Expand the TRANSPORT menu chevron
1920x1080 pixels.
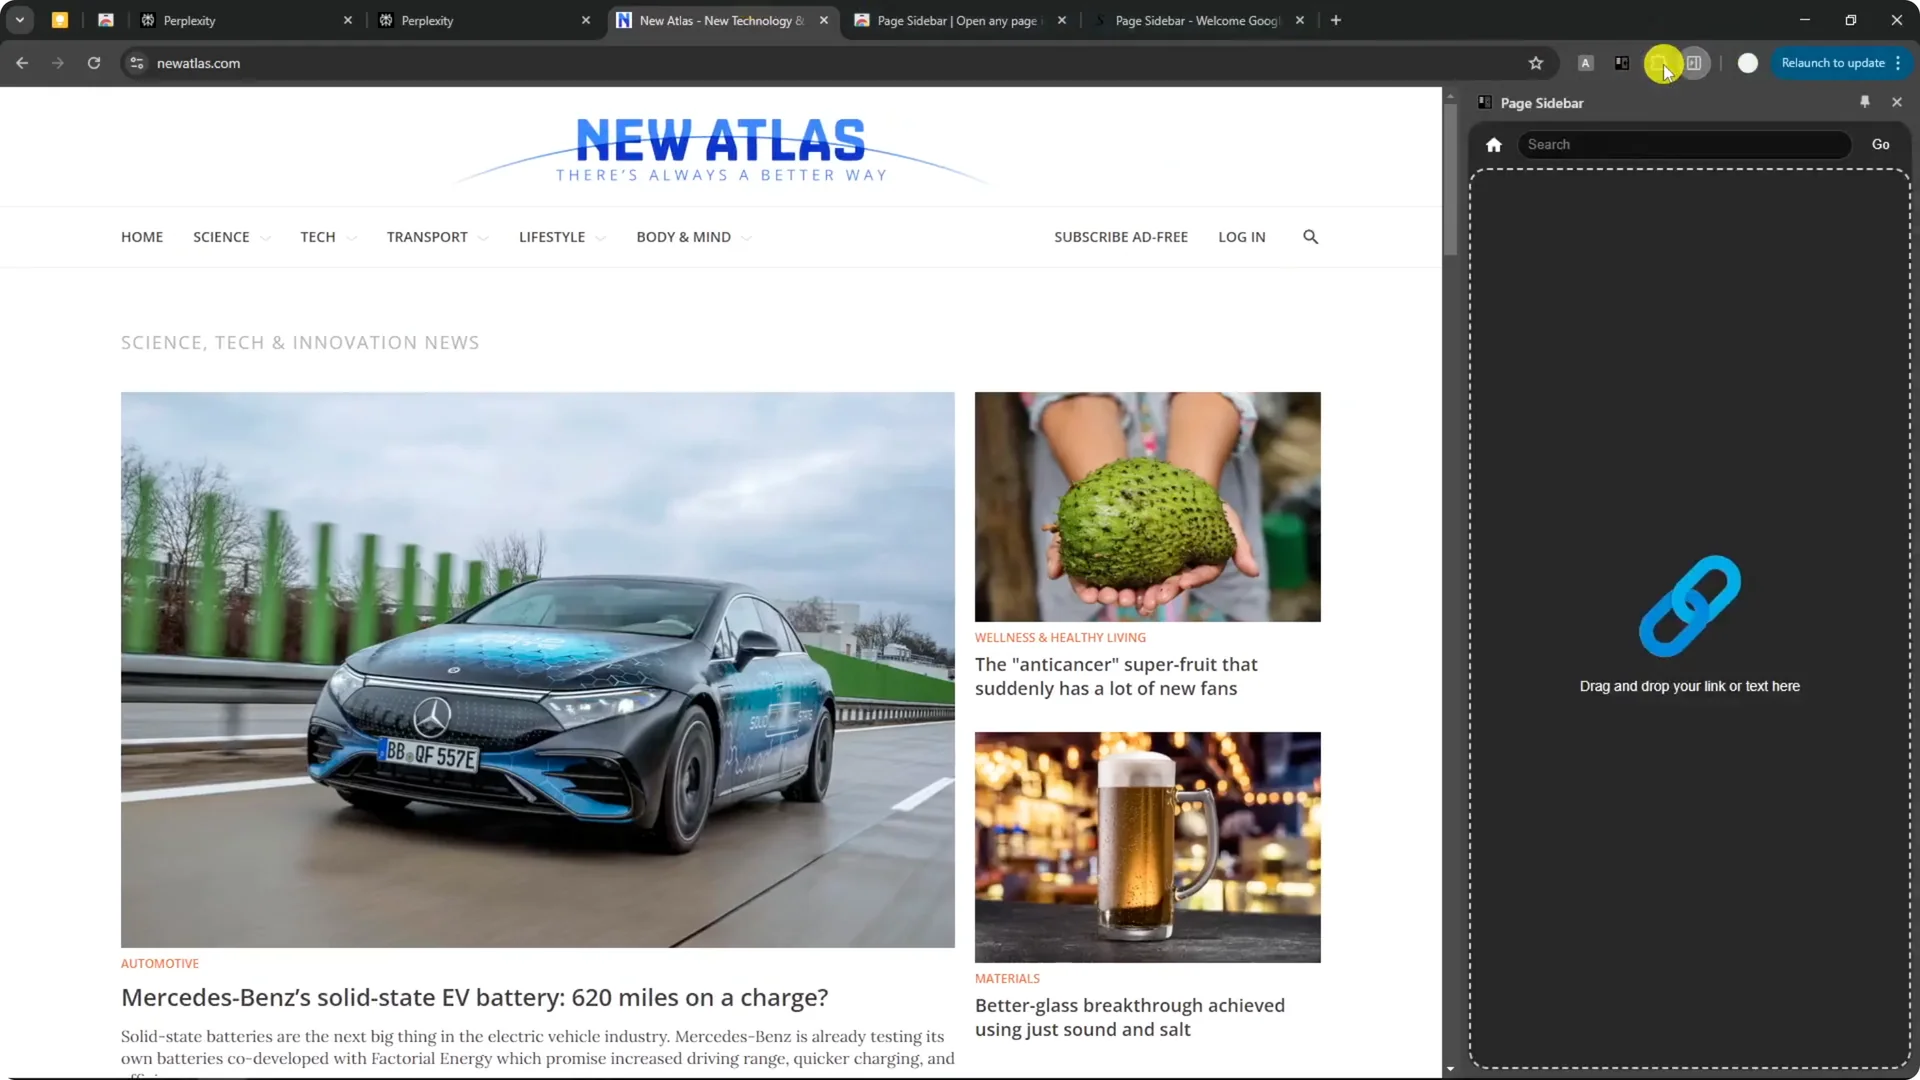click(483, 237)
